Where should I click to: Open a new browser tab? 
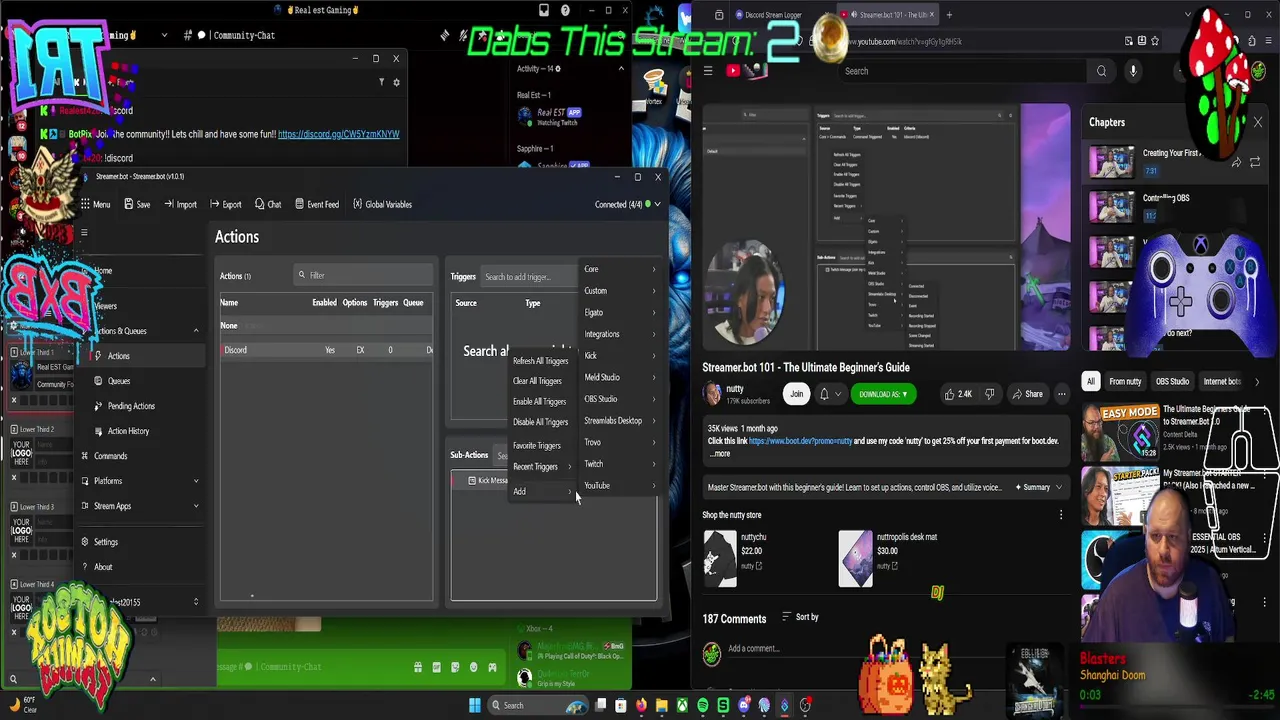[949, 15]
